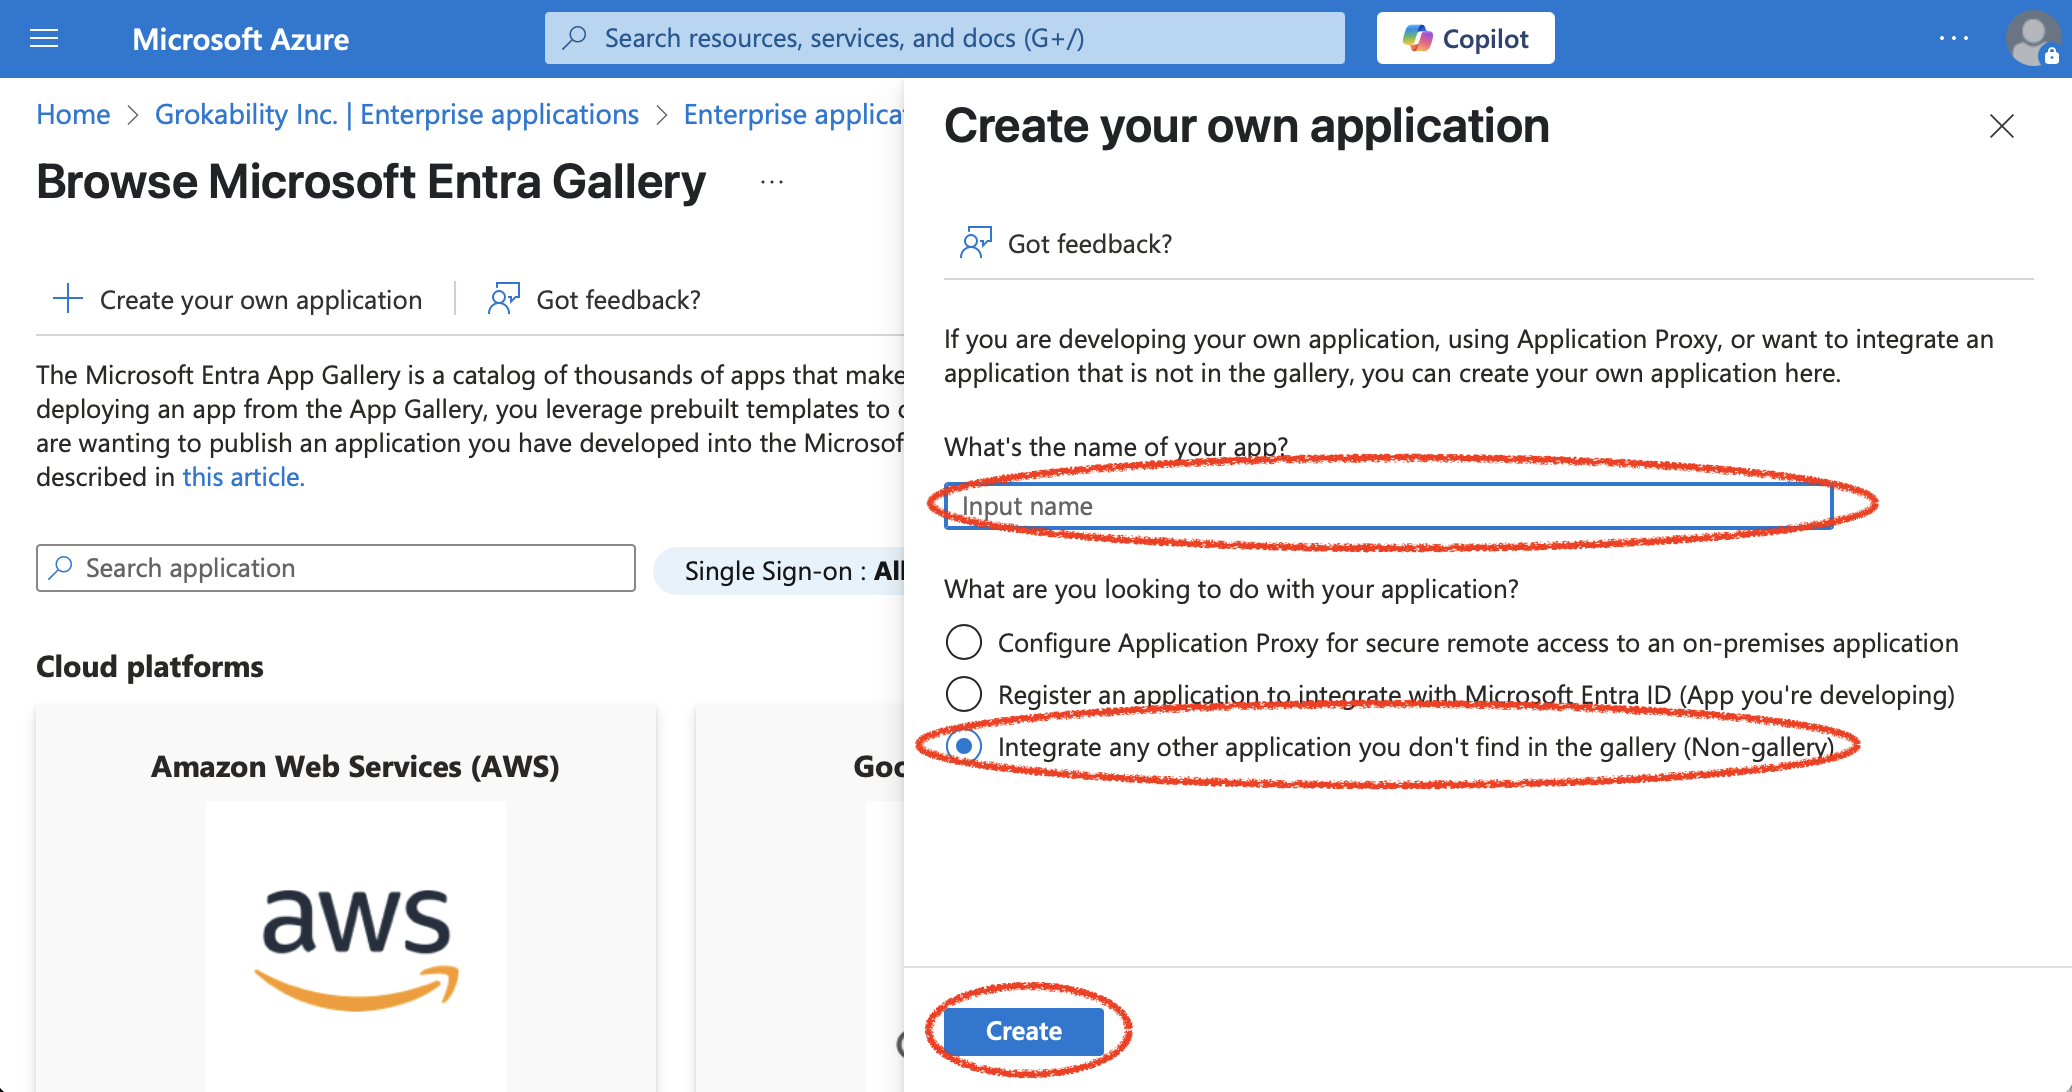Open Grokability Inc. | Enterprise applications breadcrumb
Image resolution: width=2072 pixels, height=1092 pixels.
click(x=397, y=115)
